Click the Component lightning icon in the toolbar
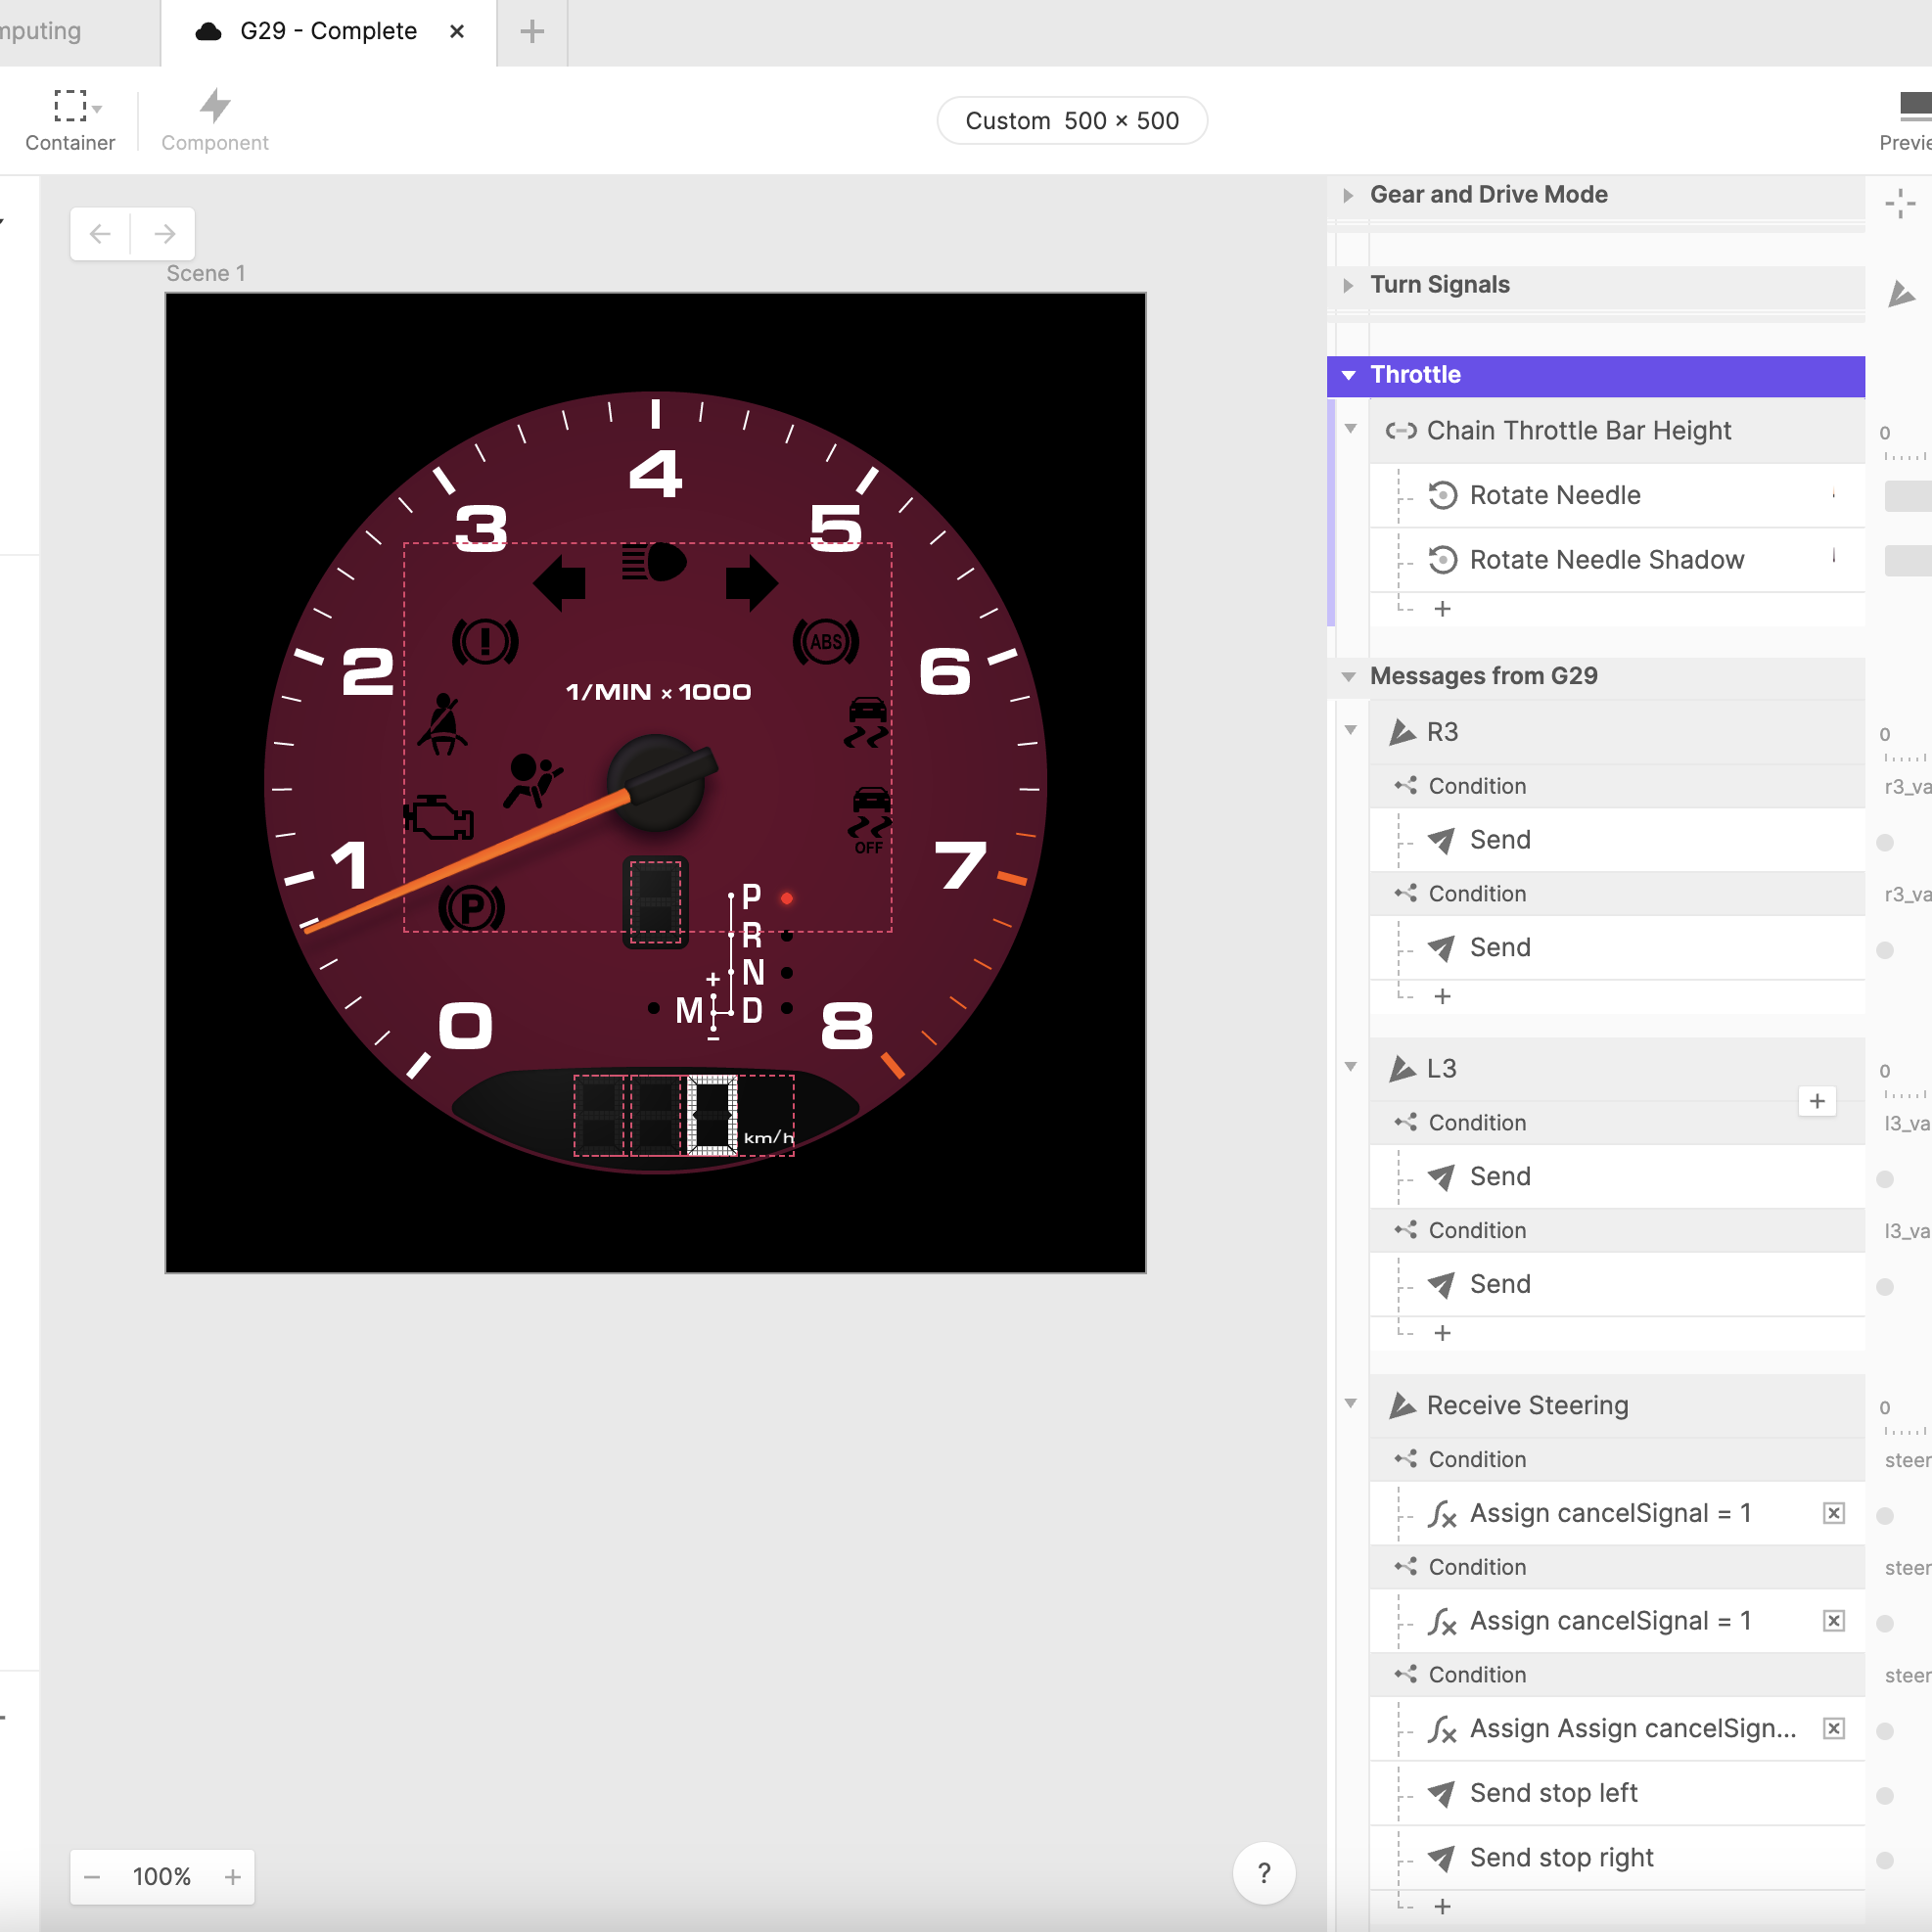Screen dimensions: 1932x1932 [x=214, y=105]
